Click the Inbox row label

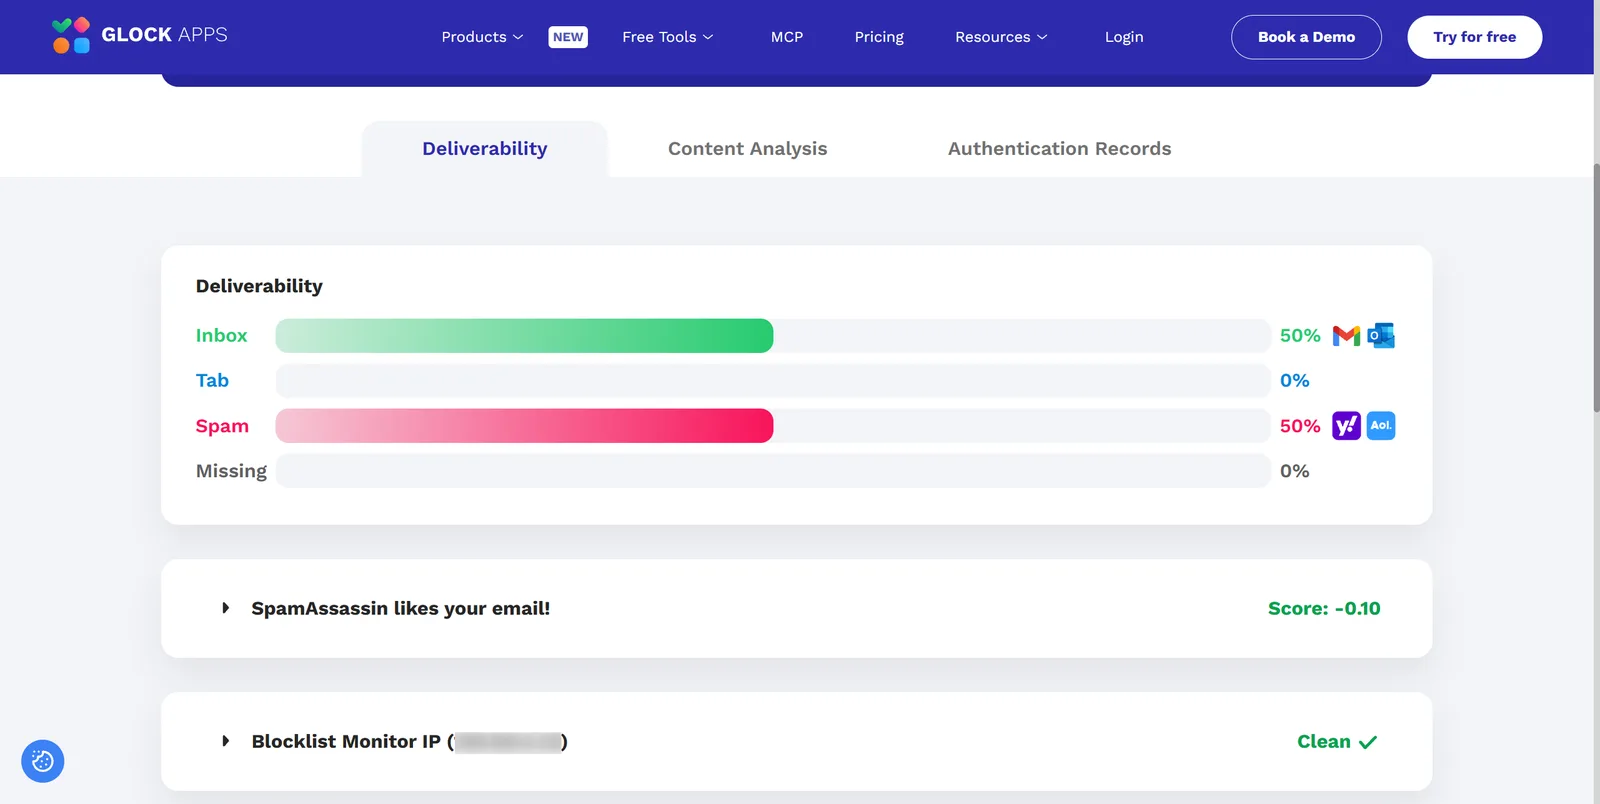[221, 336]
